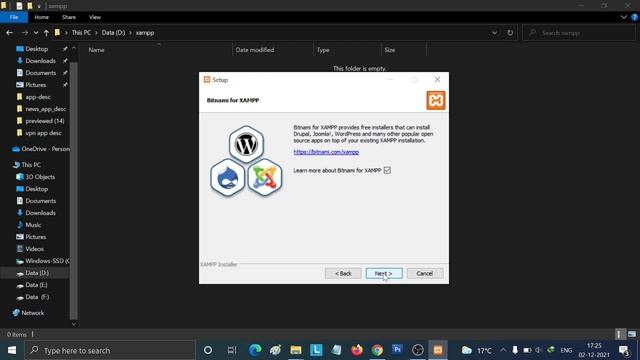Open news_app_desc folder in sidebar
The width and height of the screenshot is (640, 360).
pos(45,109)
